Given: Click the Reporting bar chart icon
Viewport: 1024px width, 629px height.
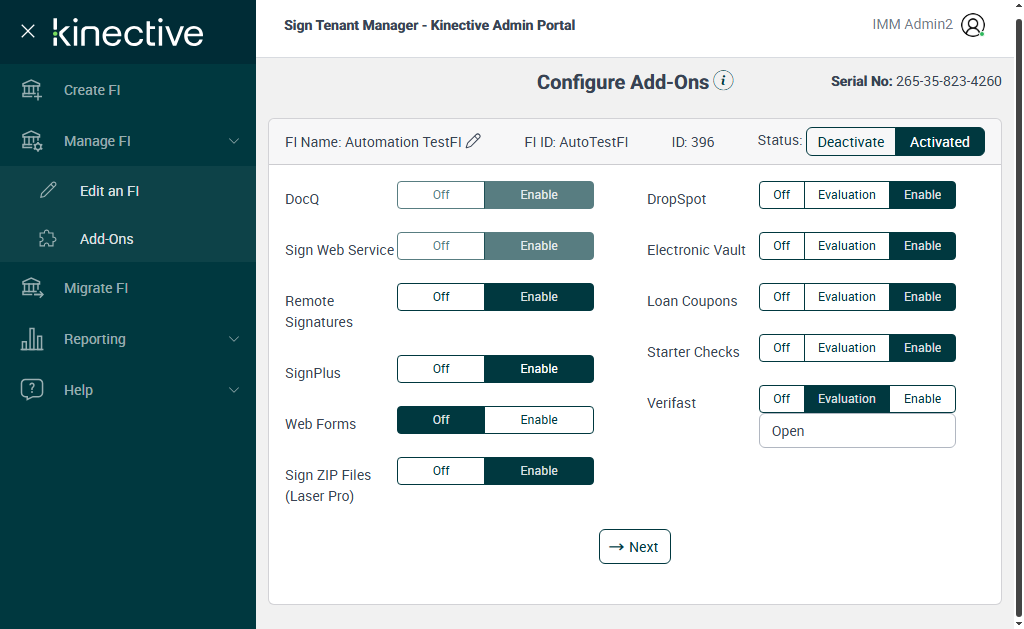Looking at the screenshot, I should pyautogui.click(x=31, y=339).
